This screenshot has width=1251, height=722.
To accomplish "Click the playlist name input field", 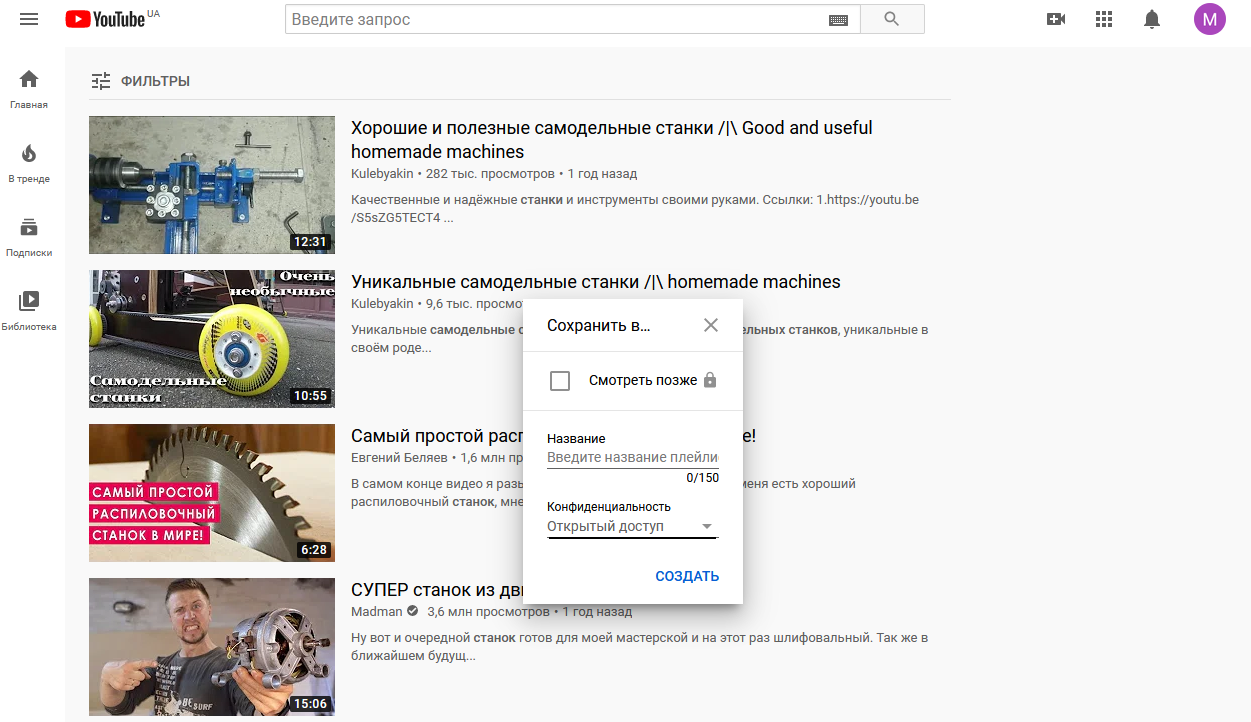I will (632, 458).
